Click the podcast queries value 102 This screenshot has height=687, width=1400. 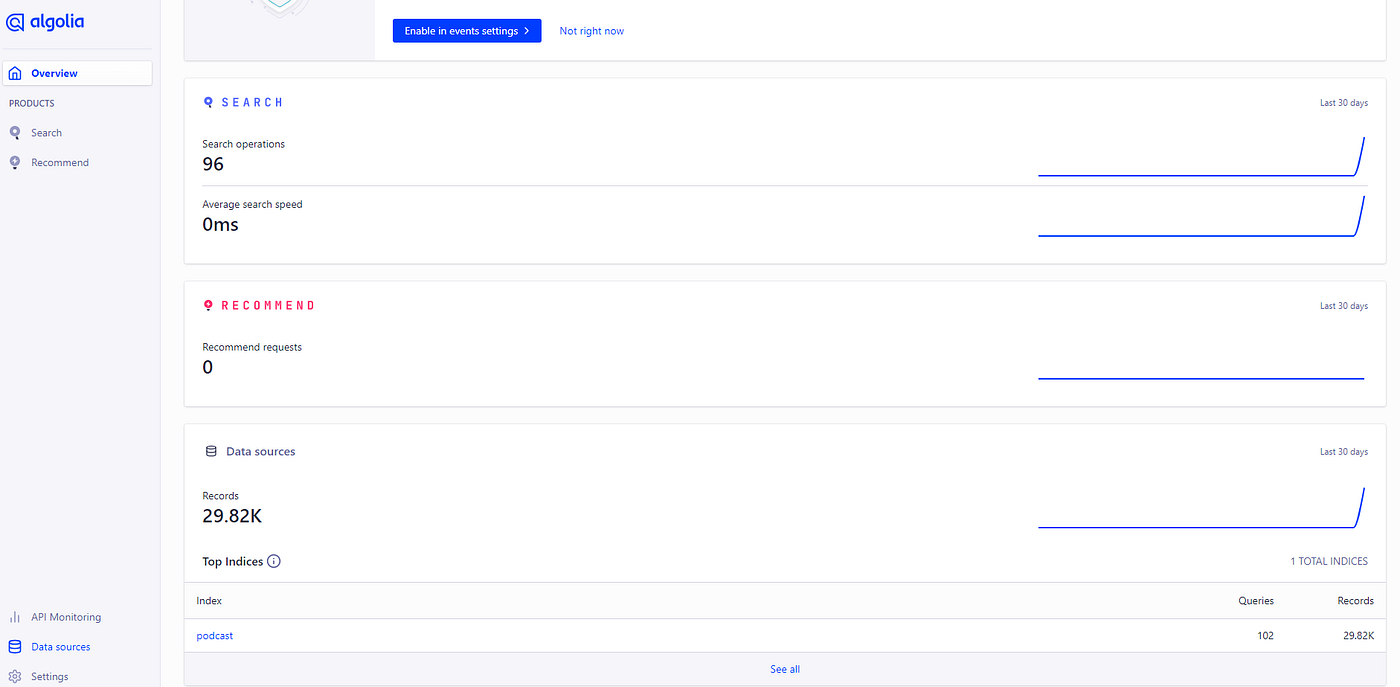click(x=1264, y=635)
